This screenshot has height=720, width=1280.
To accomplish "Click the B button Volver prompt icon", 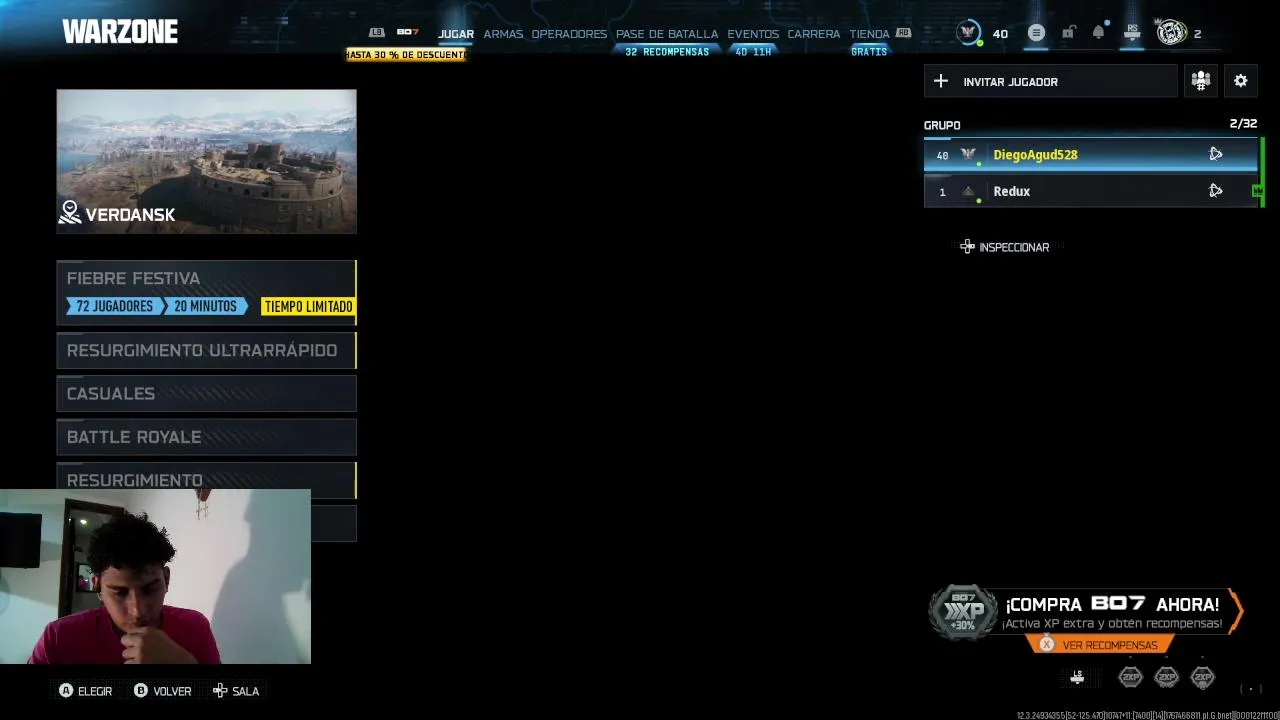I will tap(141, 691).
